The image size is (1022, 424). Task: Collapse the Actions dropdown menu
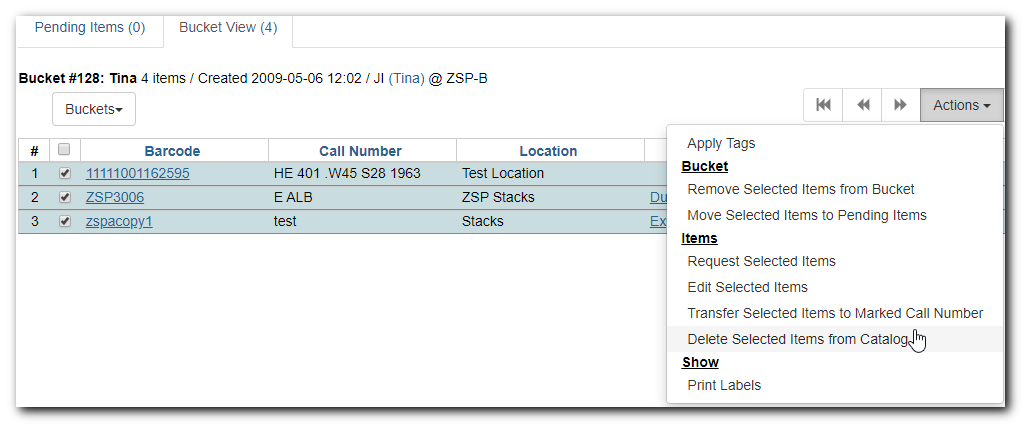pyautogui.click(x=961, y=105)
